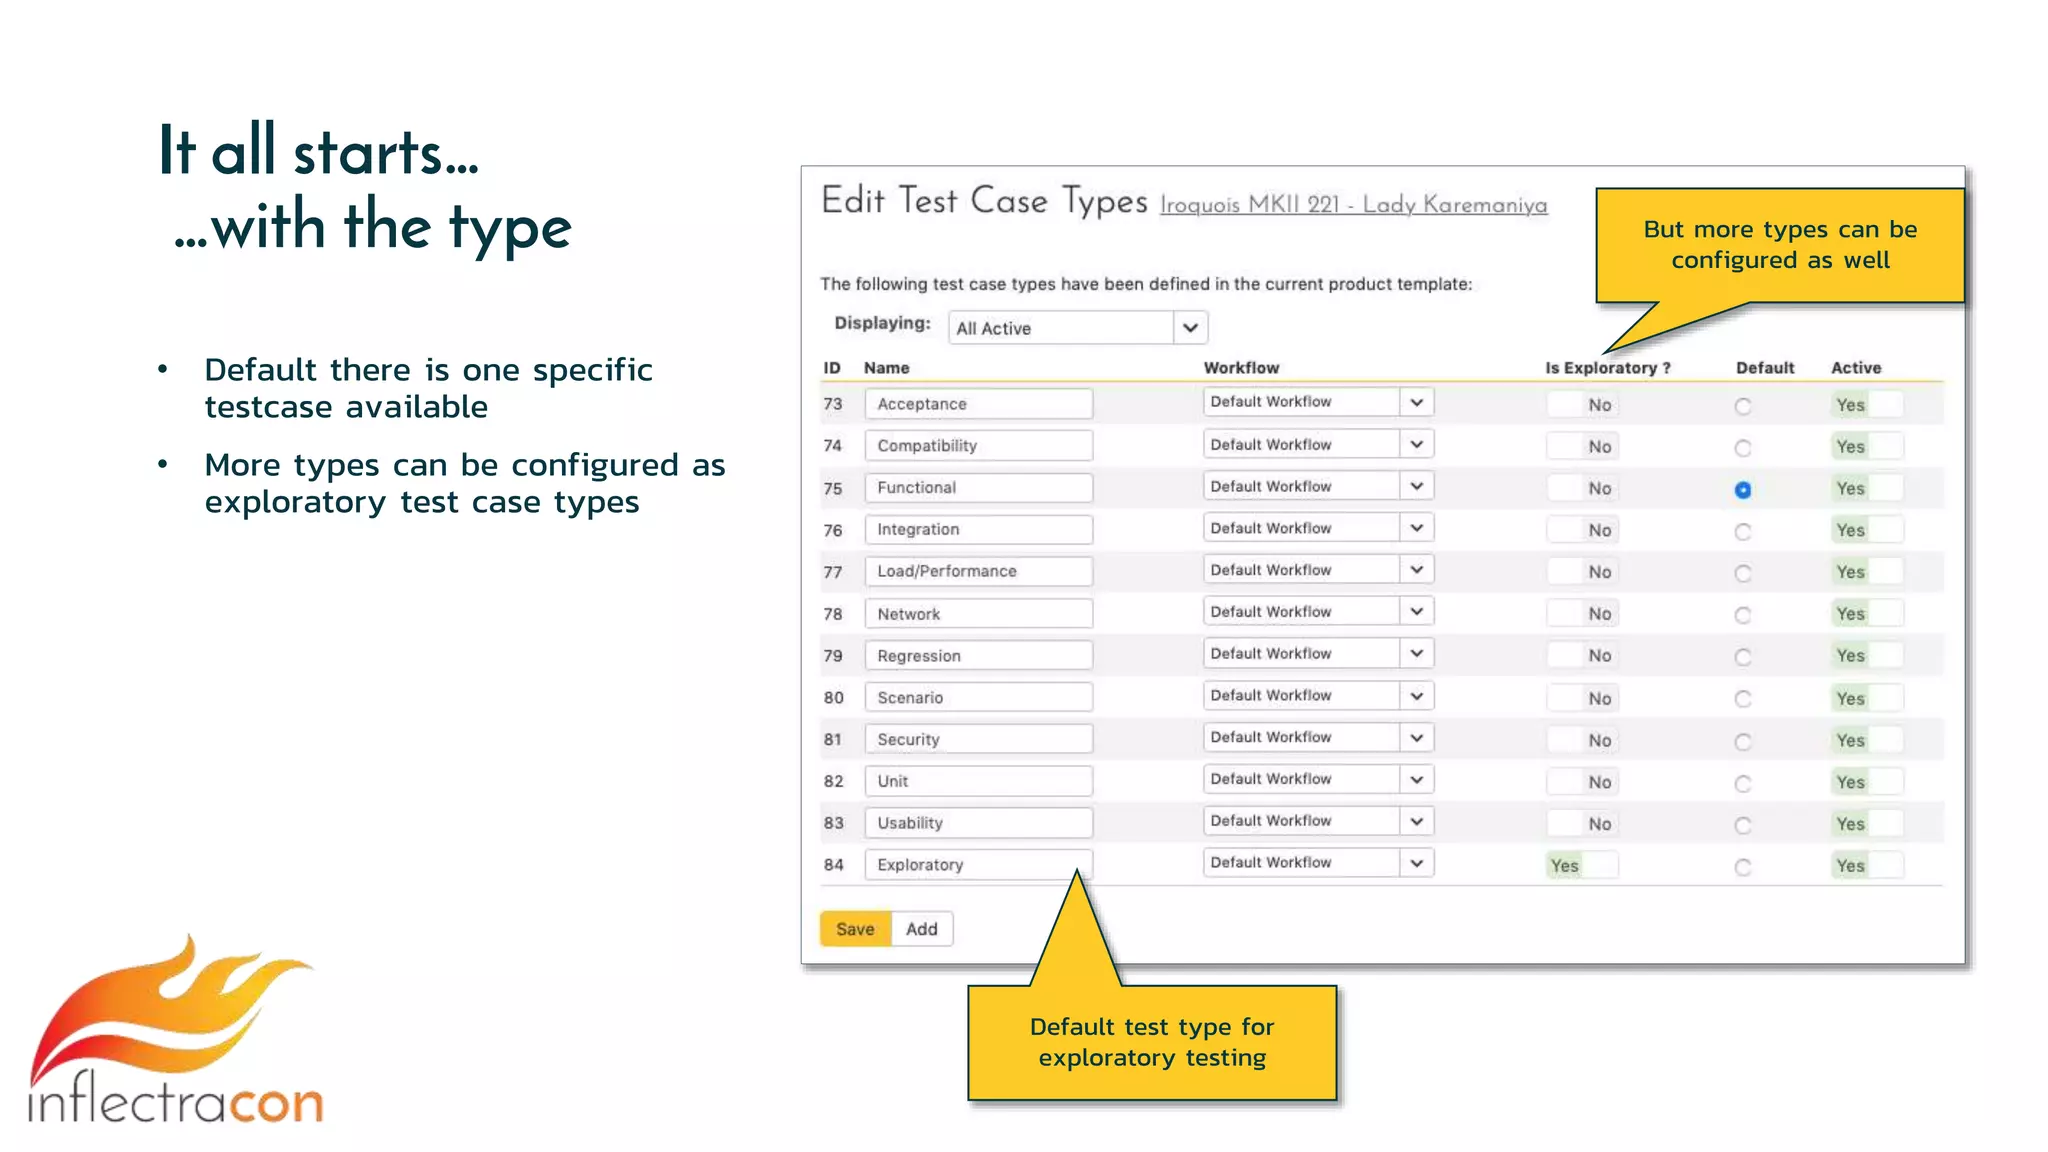The width and height of the screenshot is (2048, 1152).
Task: Open the Workflow dropdown for Load/Performance
Action: point(1318,570)
